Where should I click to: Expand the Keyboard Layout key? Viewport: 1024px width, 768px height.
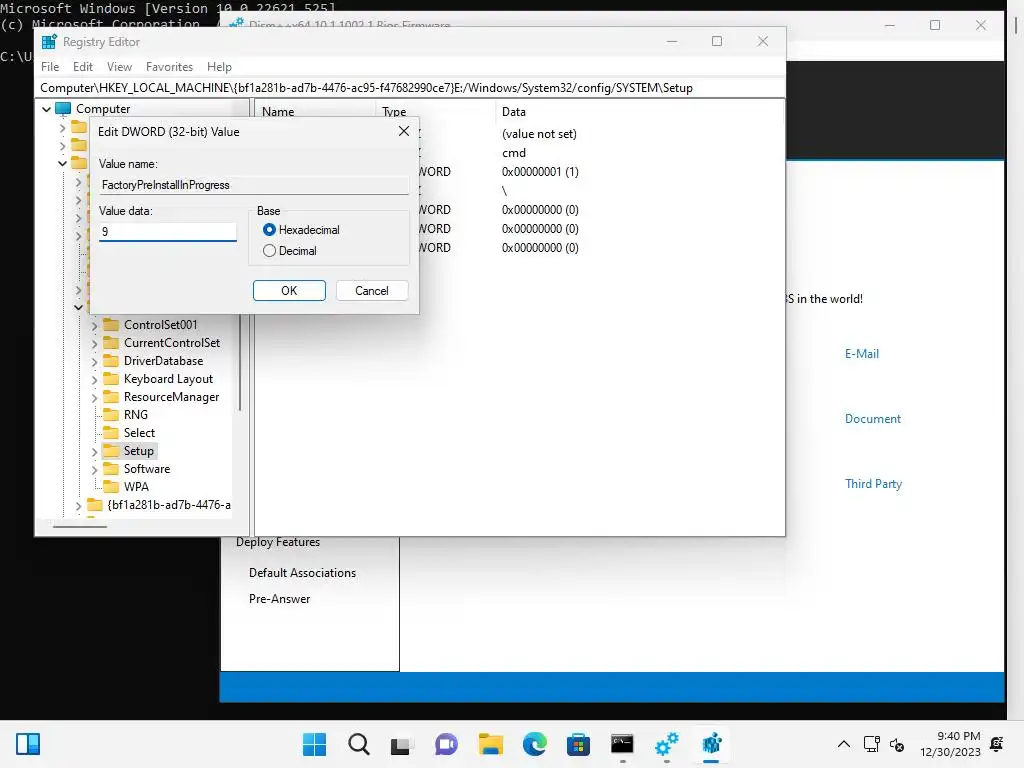(x=94, y=379)
